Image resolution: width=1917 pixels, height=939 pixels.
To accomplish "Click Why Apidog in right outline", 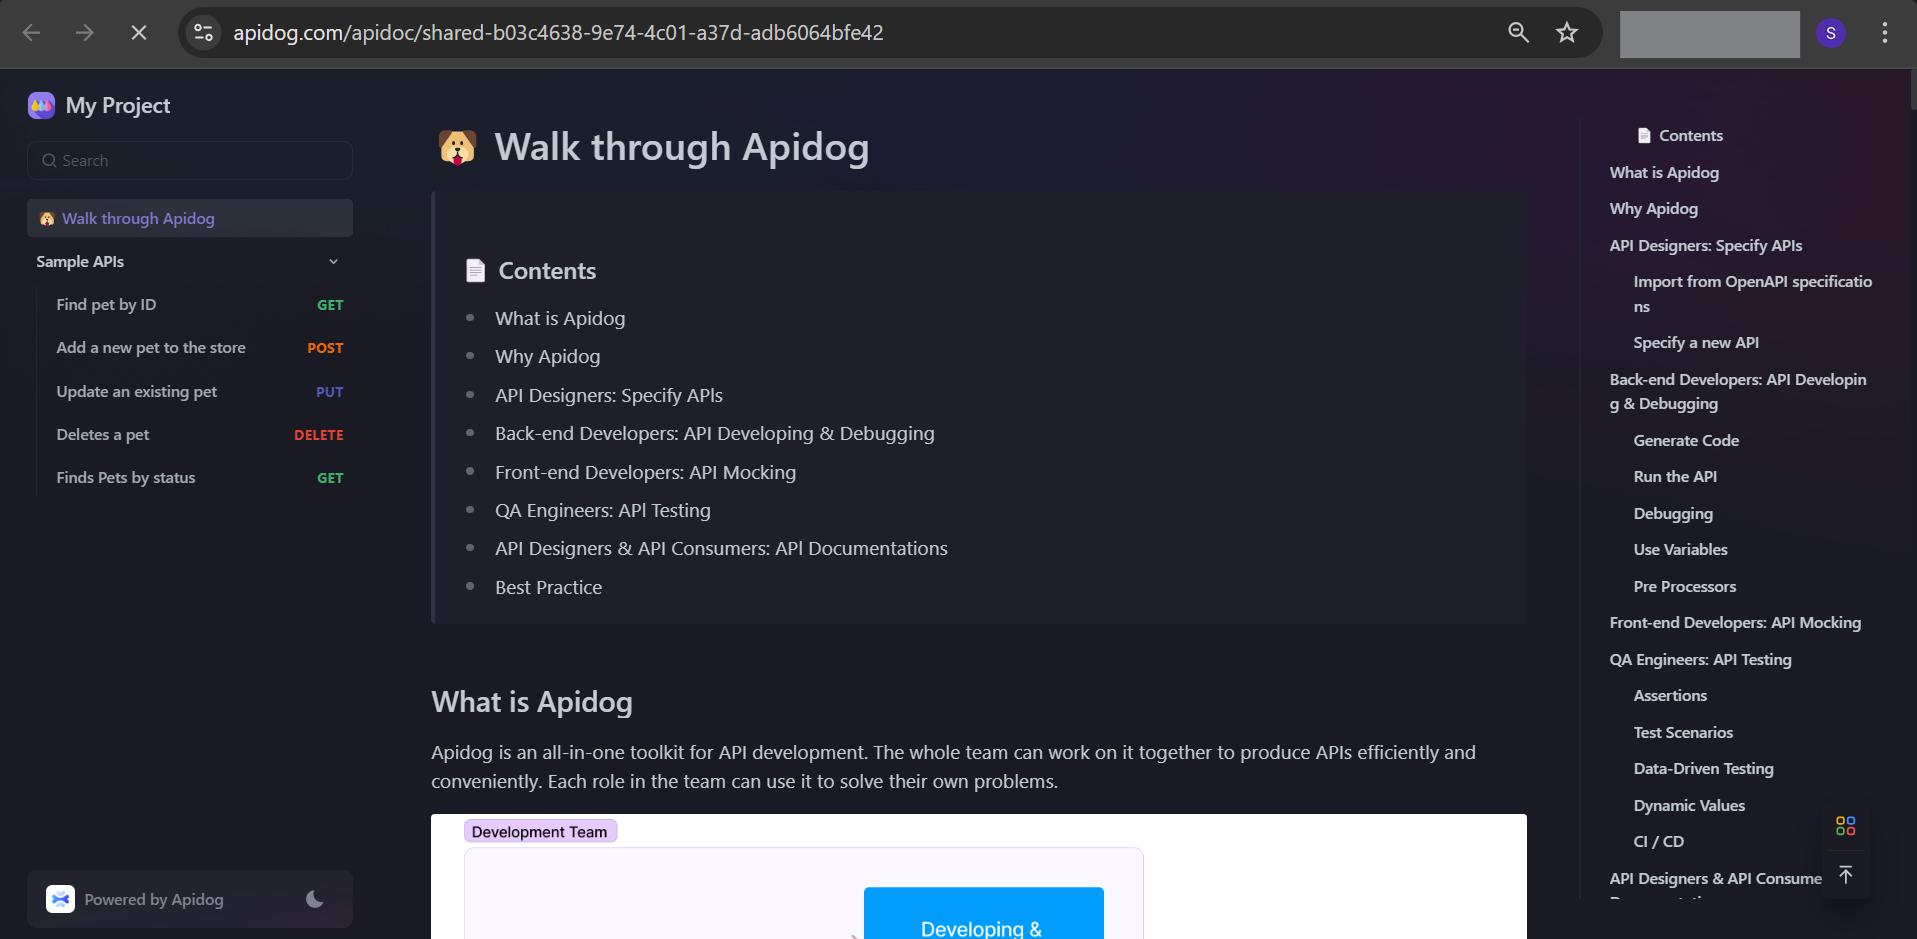I will [x=1654, y=208].
